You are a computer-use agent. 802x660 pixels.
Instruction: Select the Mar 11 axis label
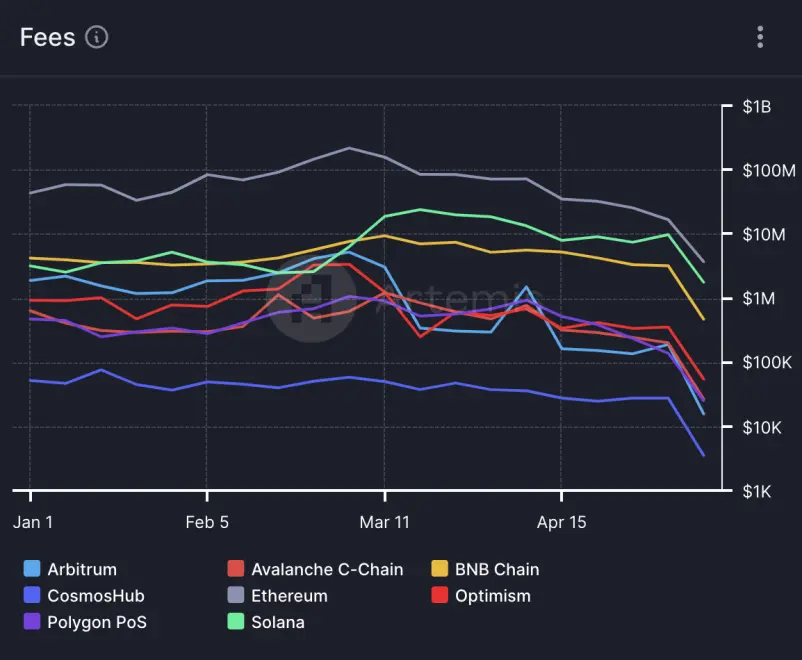point(384,522)
